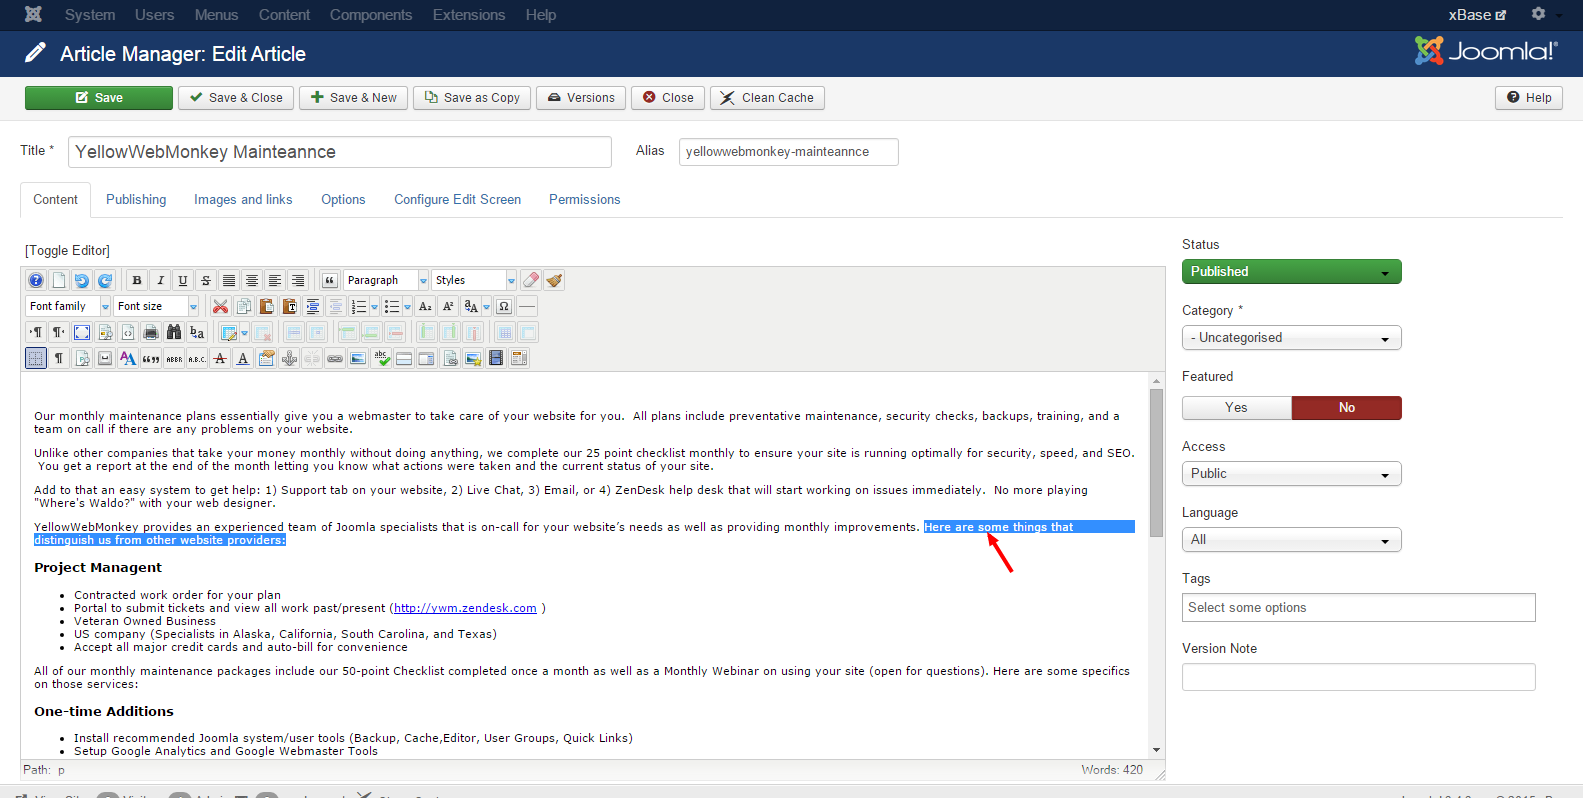Copy the selected text in editor
This screenshot has height=798, width=1583.
(x=244, y=306)
